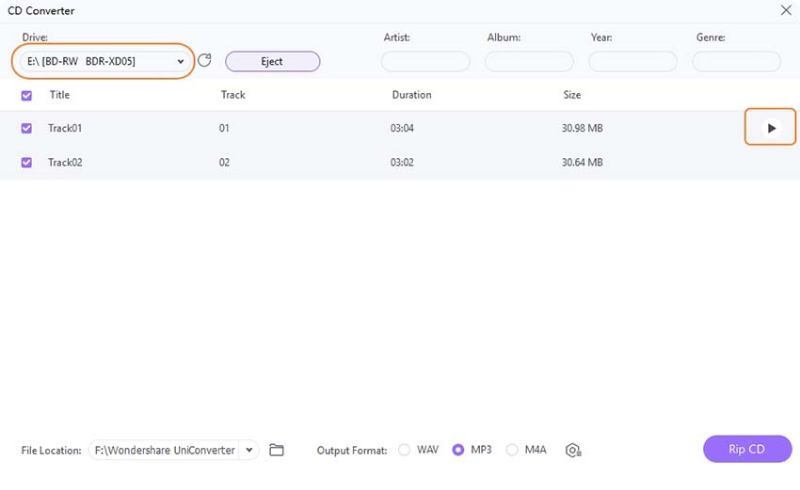
Task: Open output format settings gear
Action: pyautogui.click(x=572, y=450)
